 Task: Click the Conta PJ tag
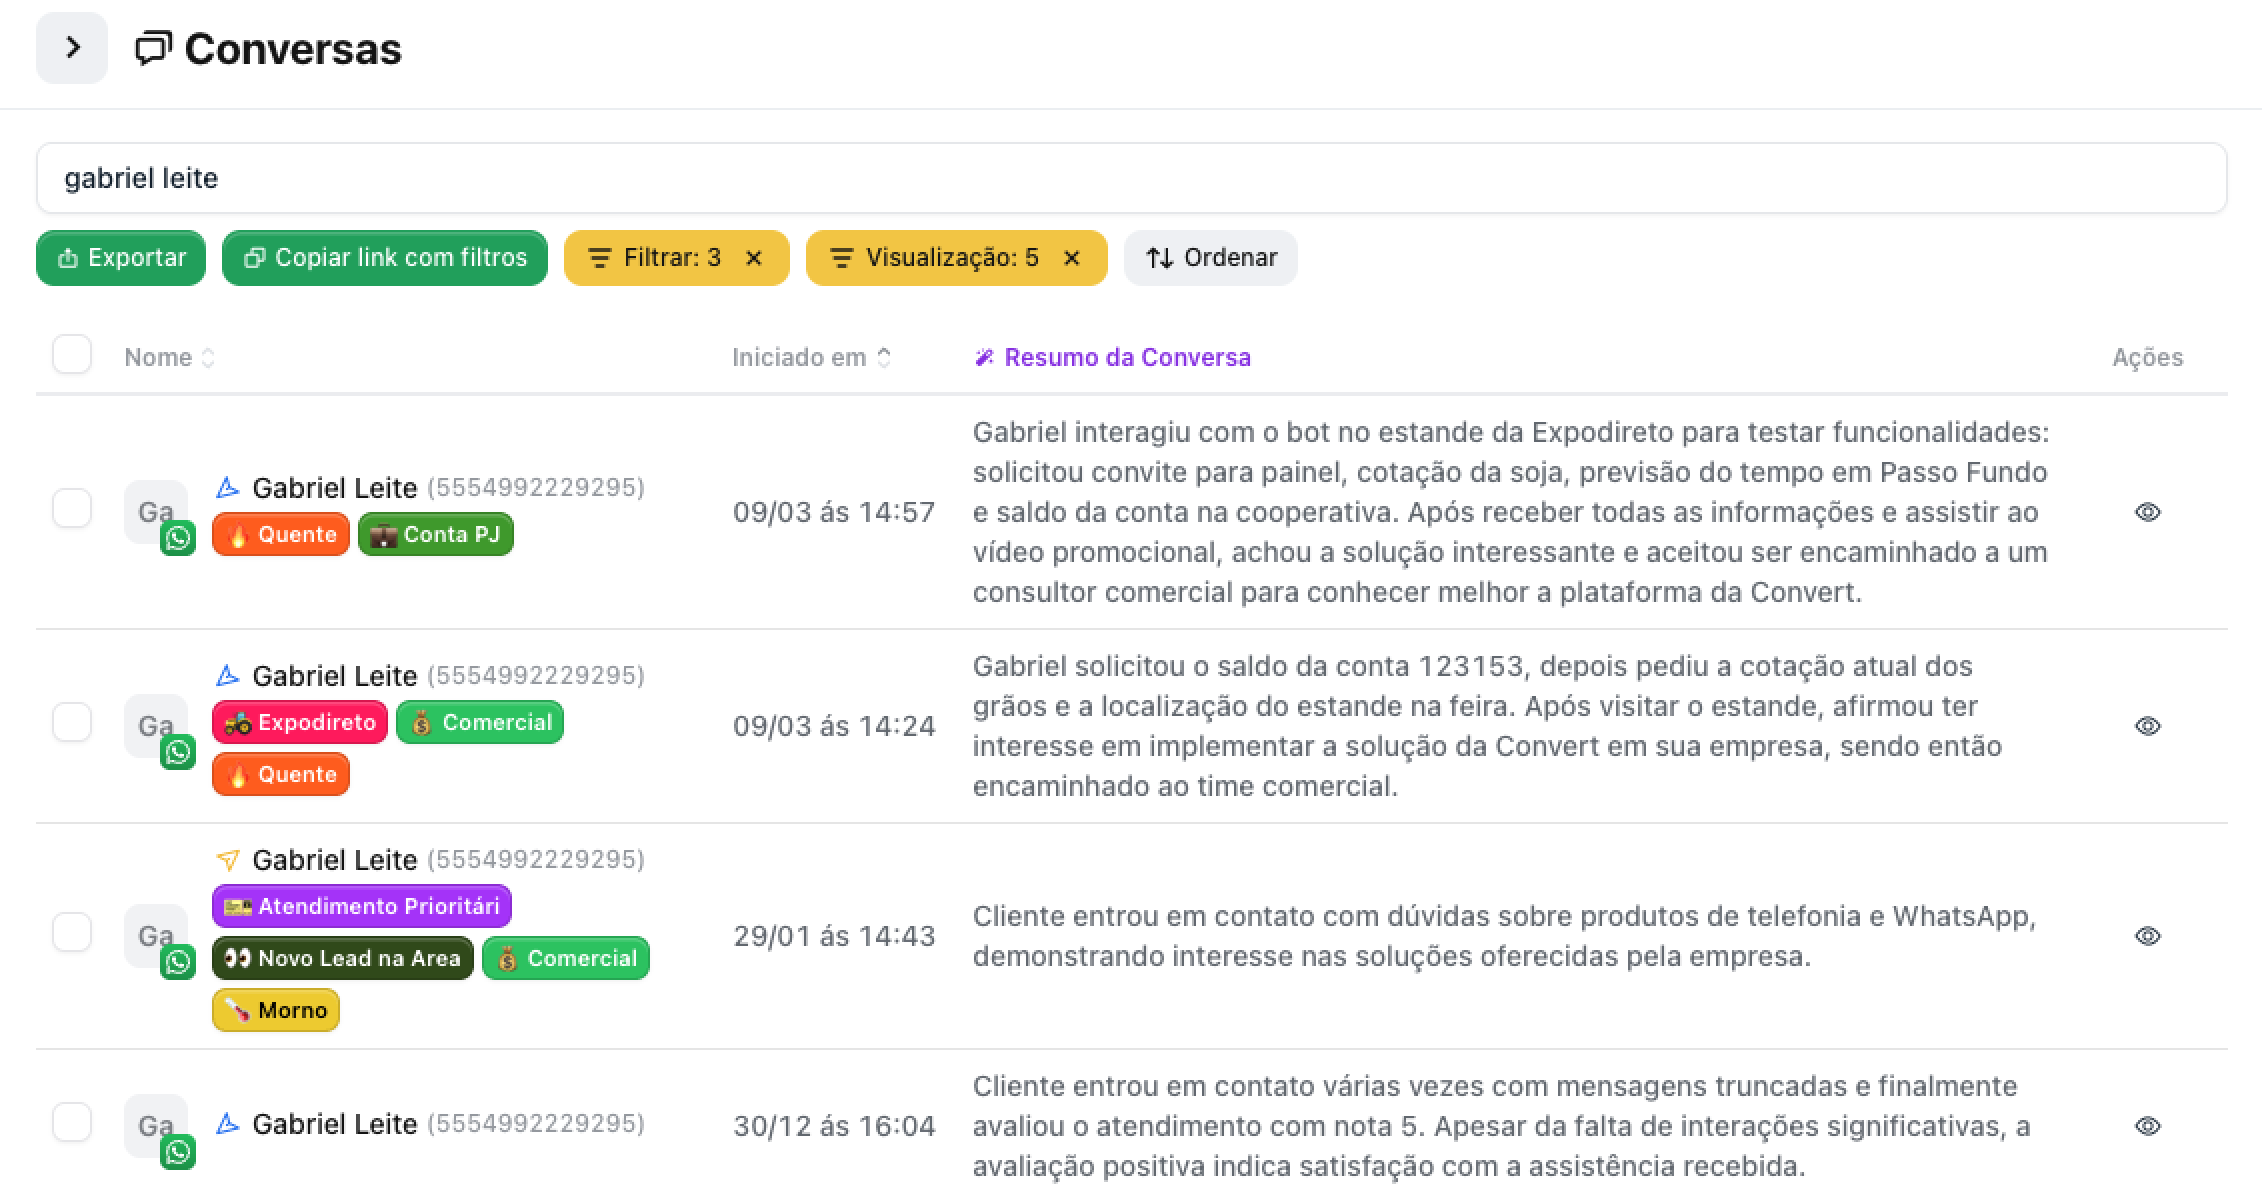[436, 534]
